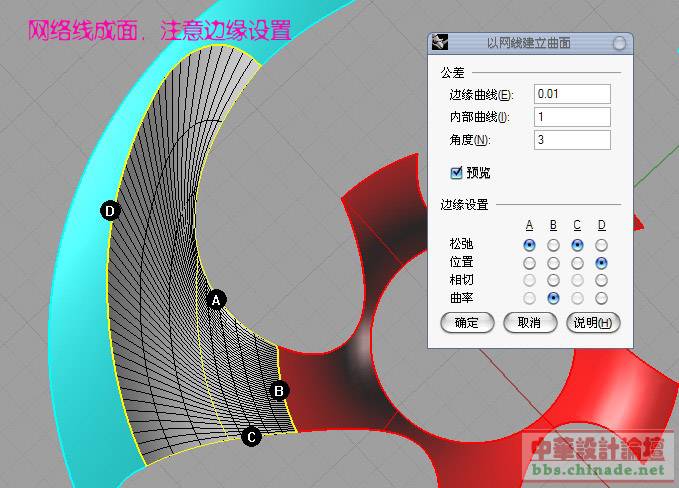Click the dialog title 以网线建立曲面
Screen dimensions: 679x488
[x=529, y=43]
